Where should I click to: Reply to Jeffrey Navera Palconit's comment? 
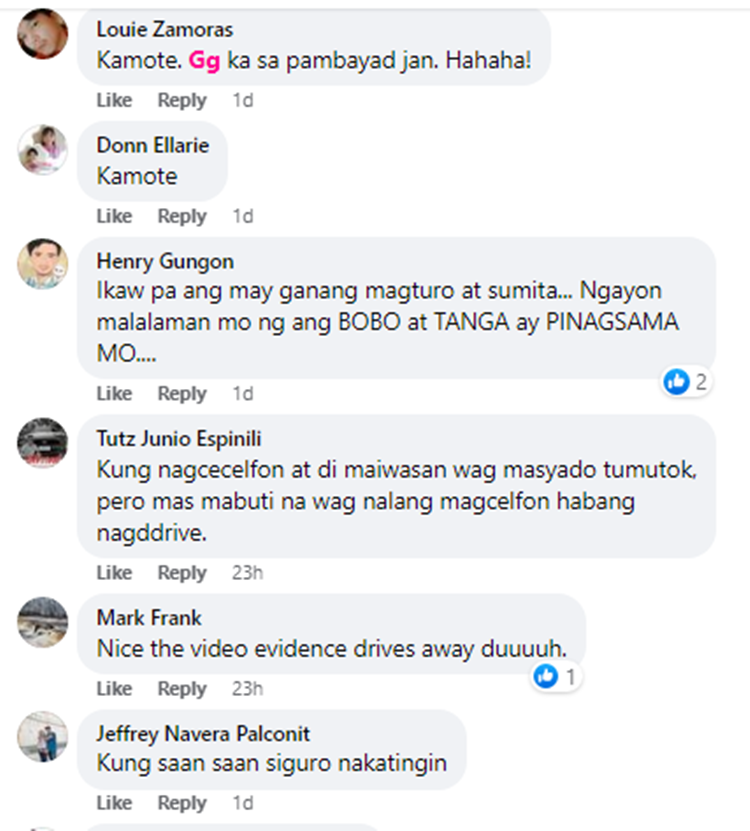182,803
